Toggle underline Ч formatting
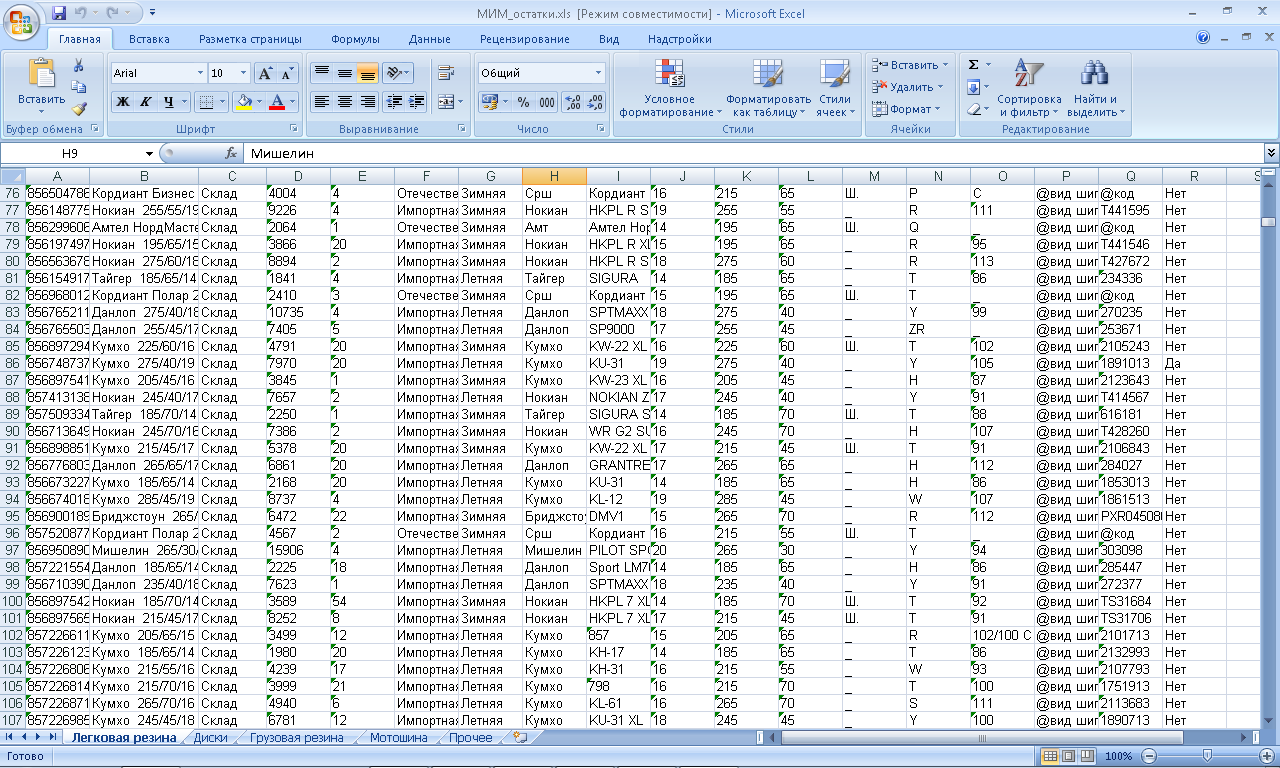 coord(168,101)
